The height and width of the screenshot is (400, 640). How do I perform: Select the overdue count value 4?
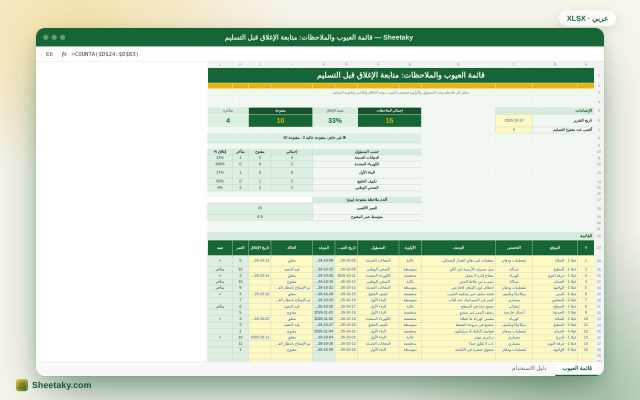point(228,121)
